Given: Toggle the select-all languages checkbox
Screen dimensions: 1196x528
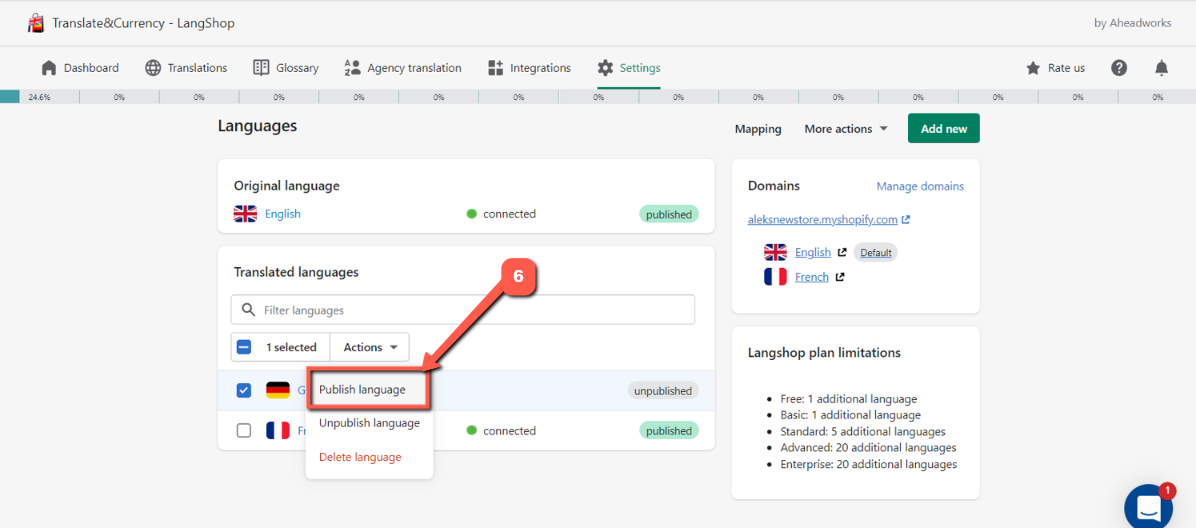Looking at the screenshot, I should coord(243,347).
